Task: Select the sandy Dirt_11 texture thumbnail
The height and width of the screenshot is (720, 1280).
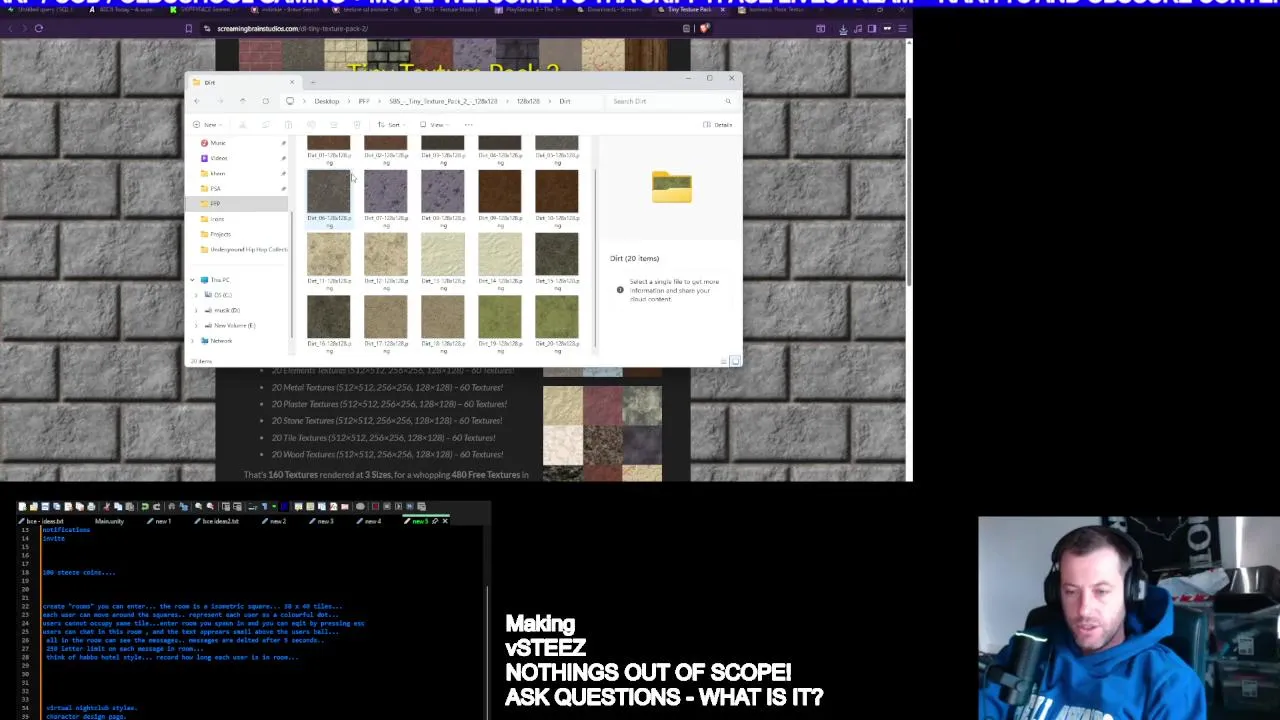Action: [329, 254]
